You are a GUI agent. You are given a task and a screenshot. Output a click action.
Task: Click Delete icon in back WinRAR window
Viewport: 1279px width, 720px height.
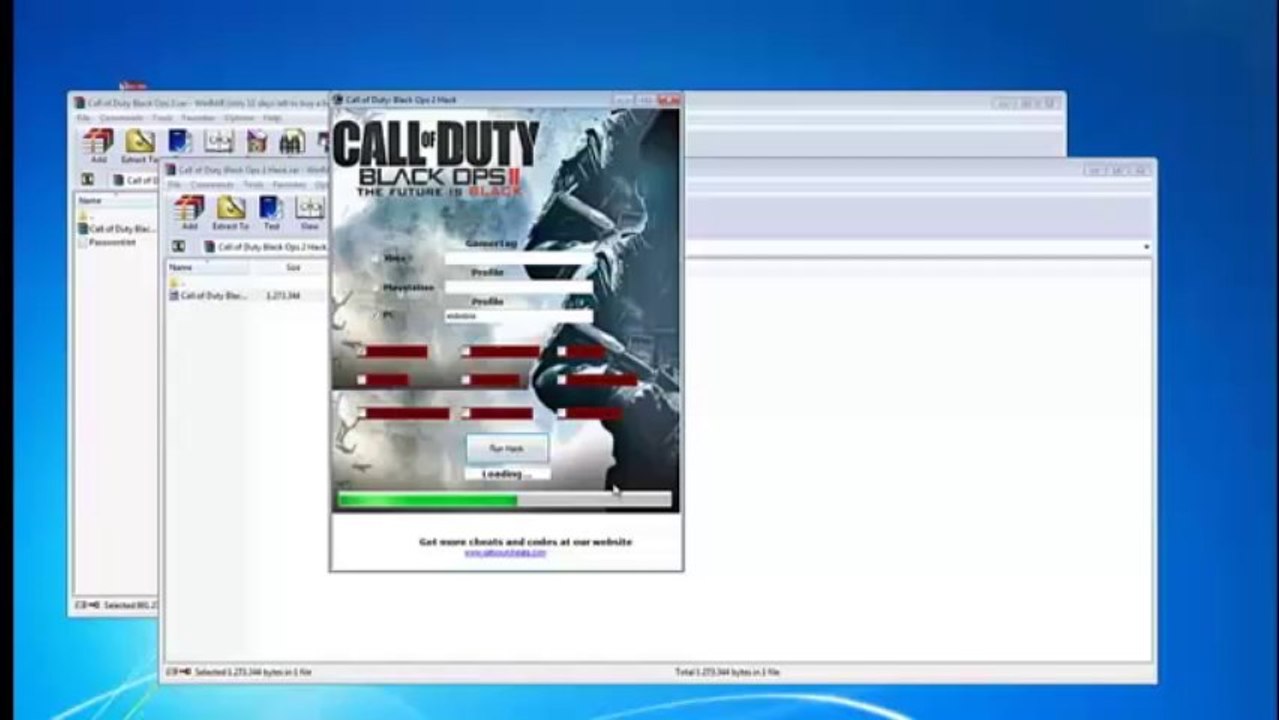pyautogui.click(x=257, y=142)
